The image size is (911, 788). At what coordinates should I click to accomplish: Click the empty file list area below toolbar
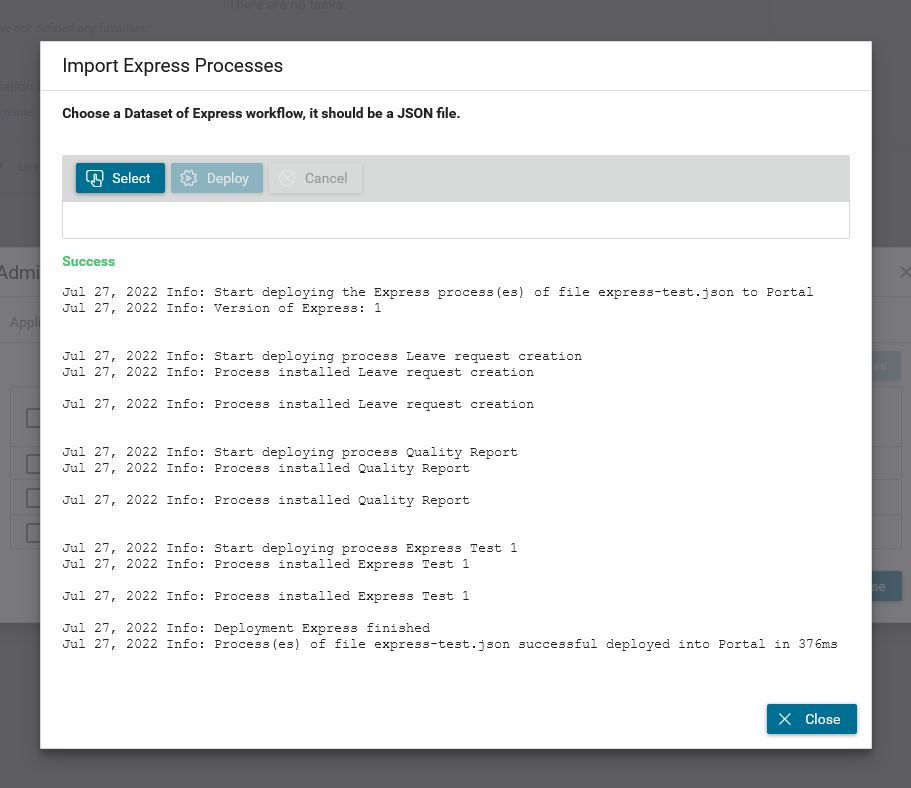(456, 220)
